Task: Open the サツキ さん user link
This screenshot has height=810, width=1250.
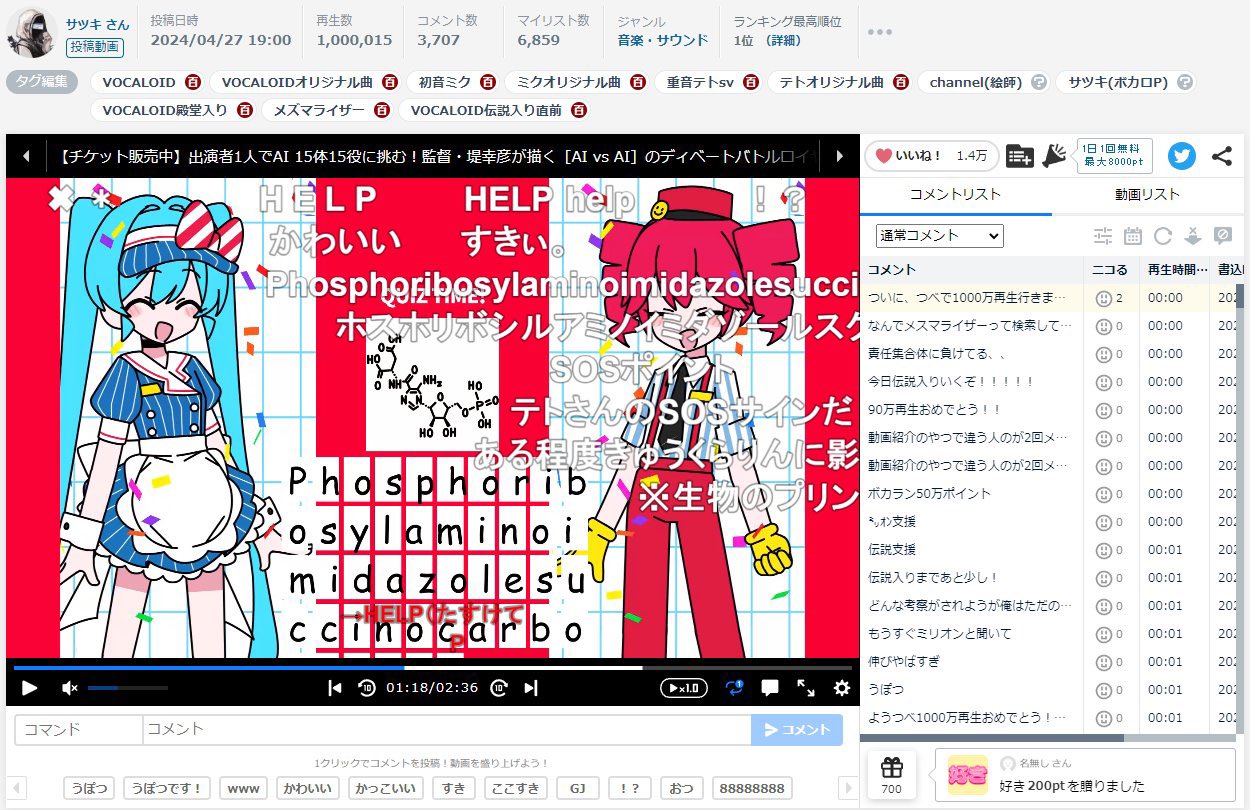Action: tap(98, 22)
